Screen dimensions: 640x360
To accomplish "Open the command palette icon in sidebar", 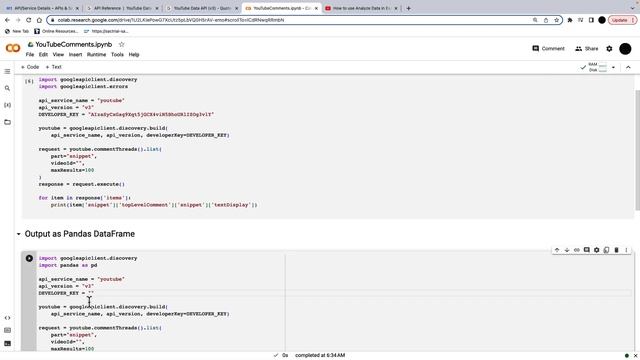I will point(7,330).
